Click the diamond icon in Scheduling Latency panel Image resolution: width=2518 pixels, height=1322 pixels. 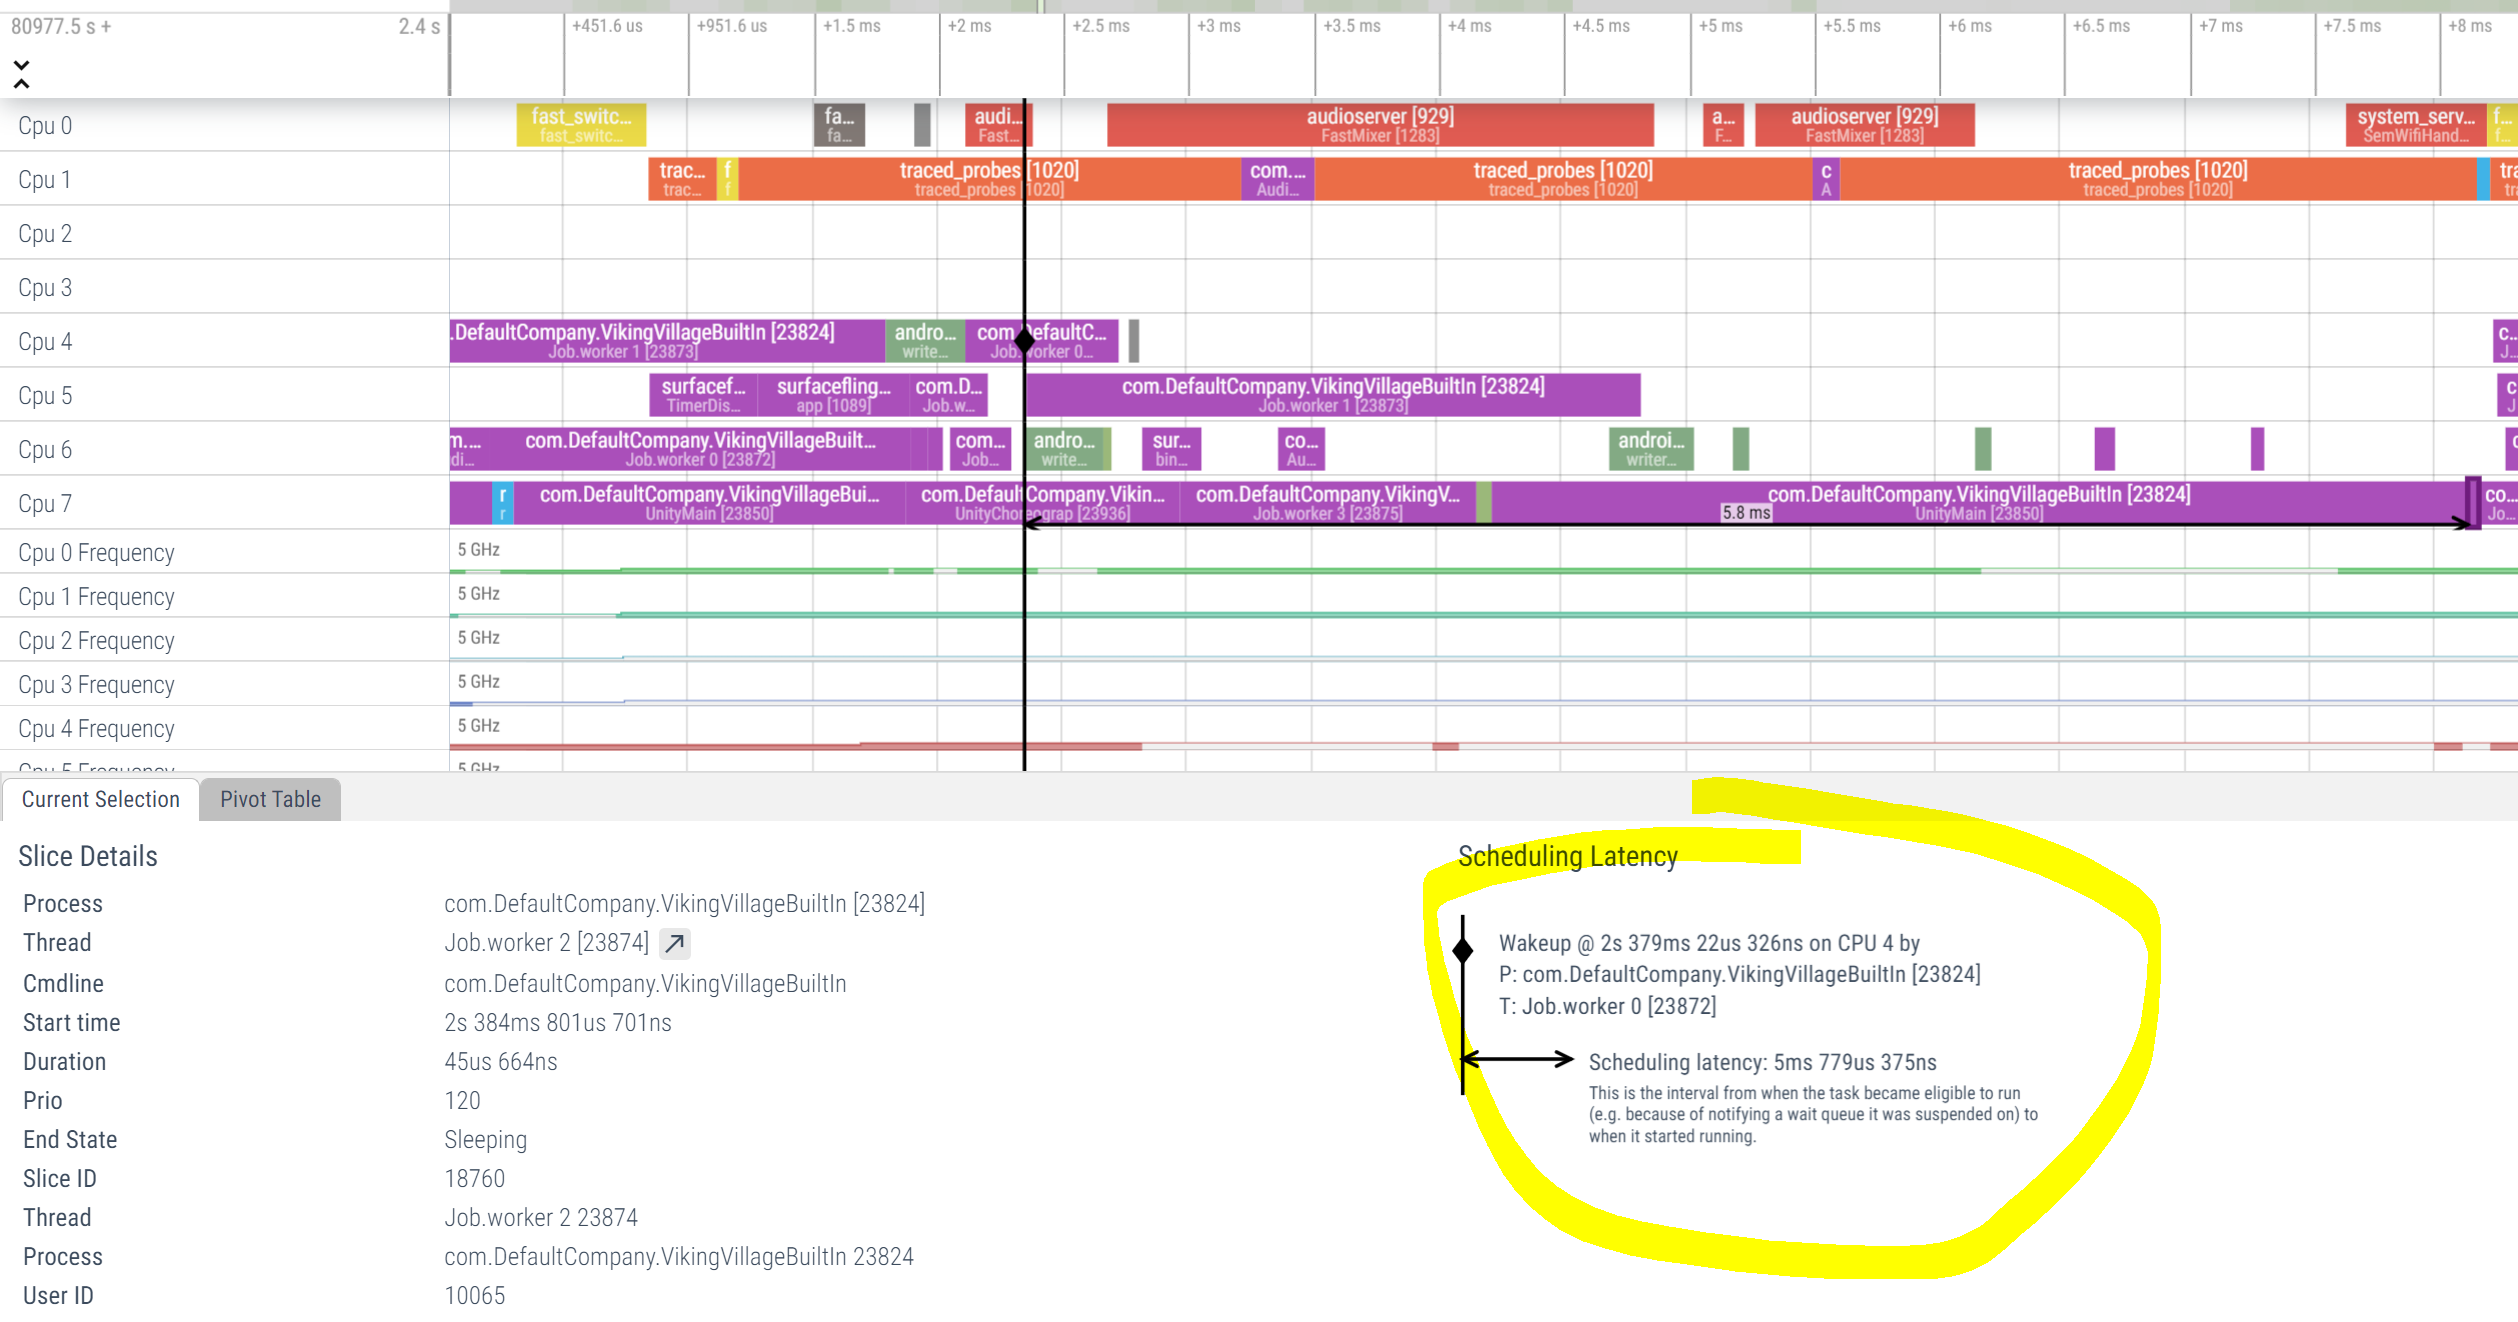pyautogui.click(x=1462, y=950)
